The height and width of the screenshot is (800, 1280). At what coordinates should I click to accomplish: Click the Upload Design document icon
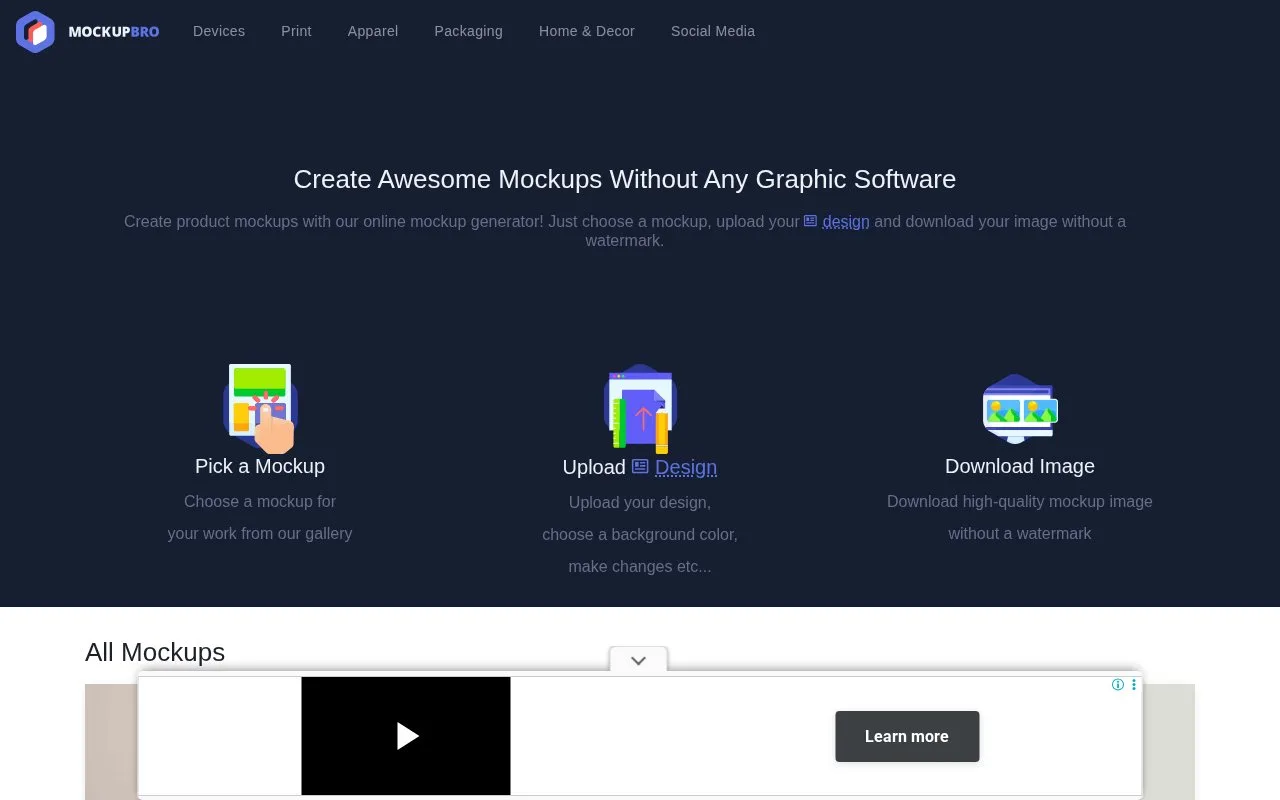click(640, 408)
